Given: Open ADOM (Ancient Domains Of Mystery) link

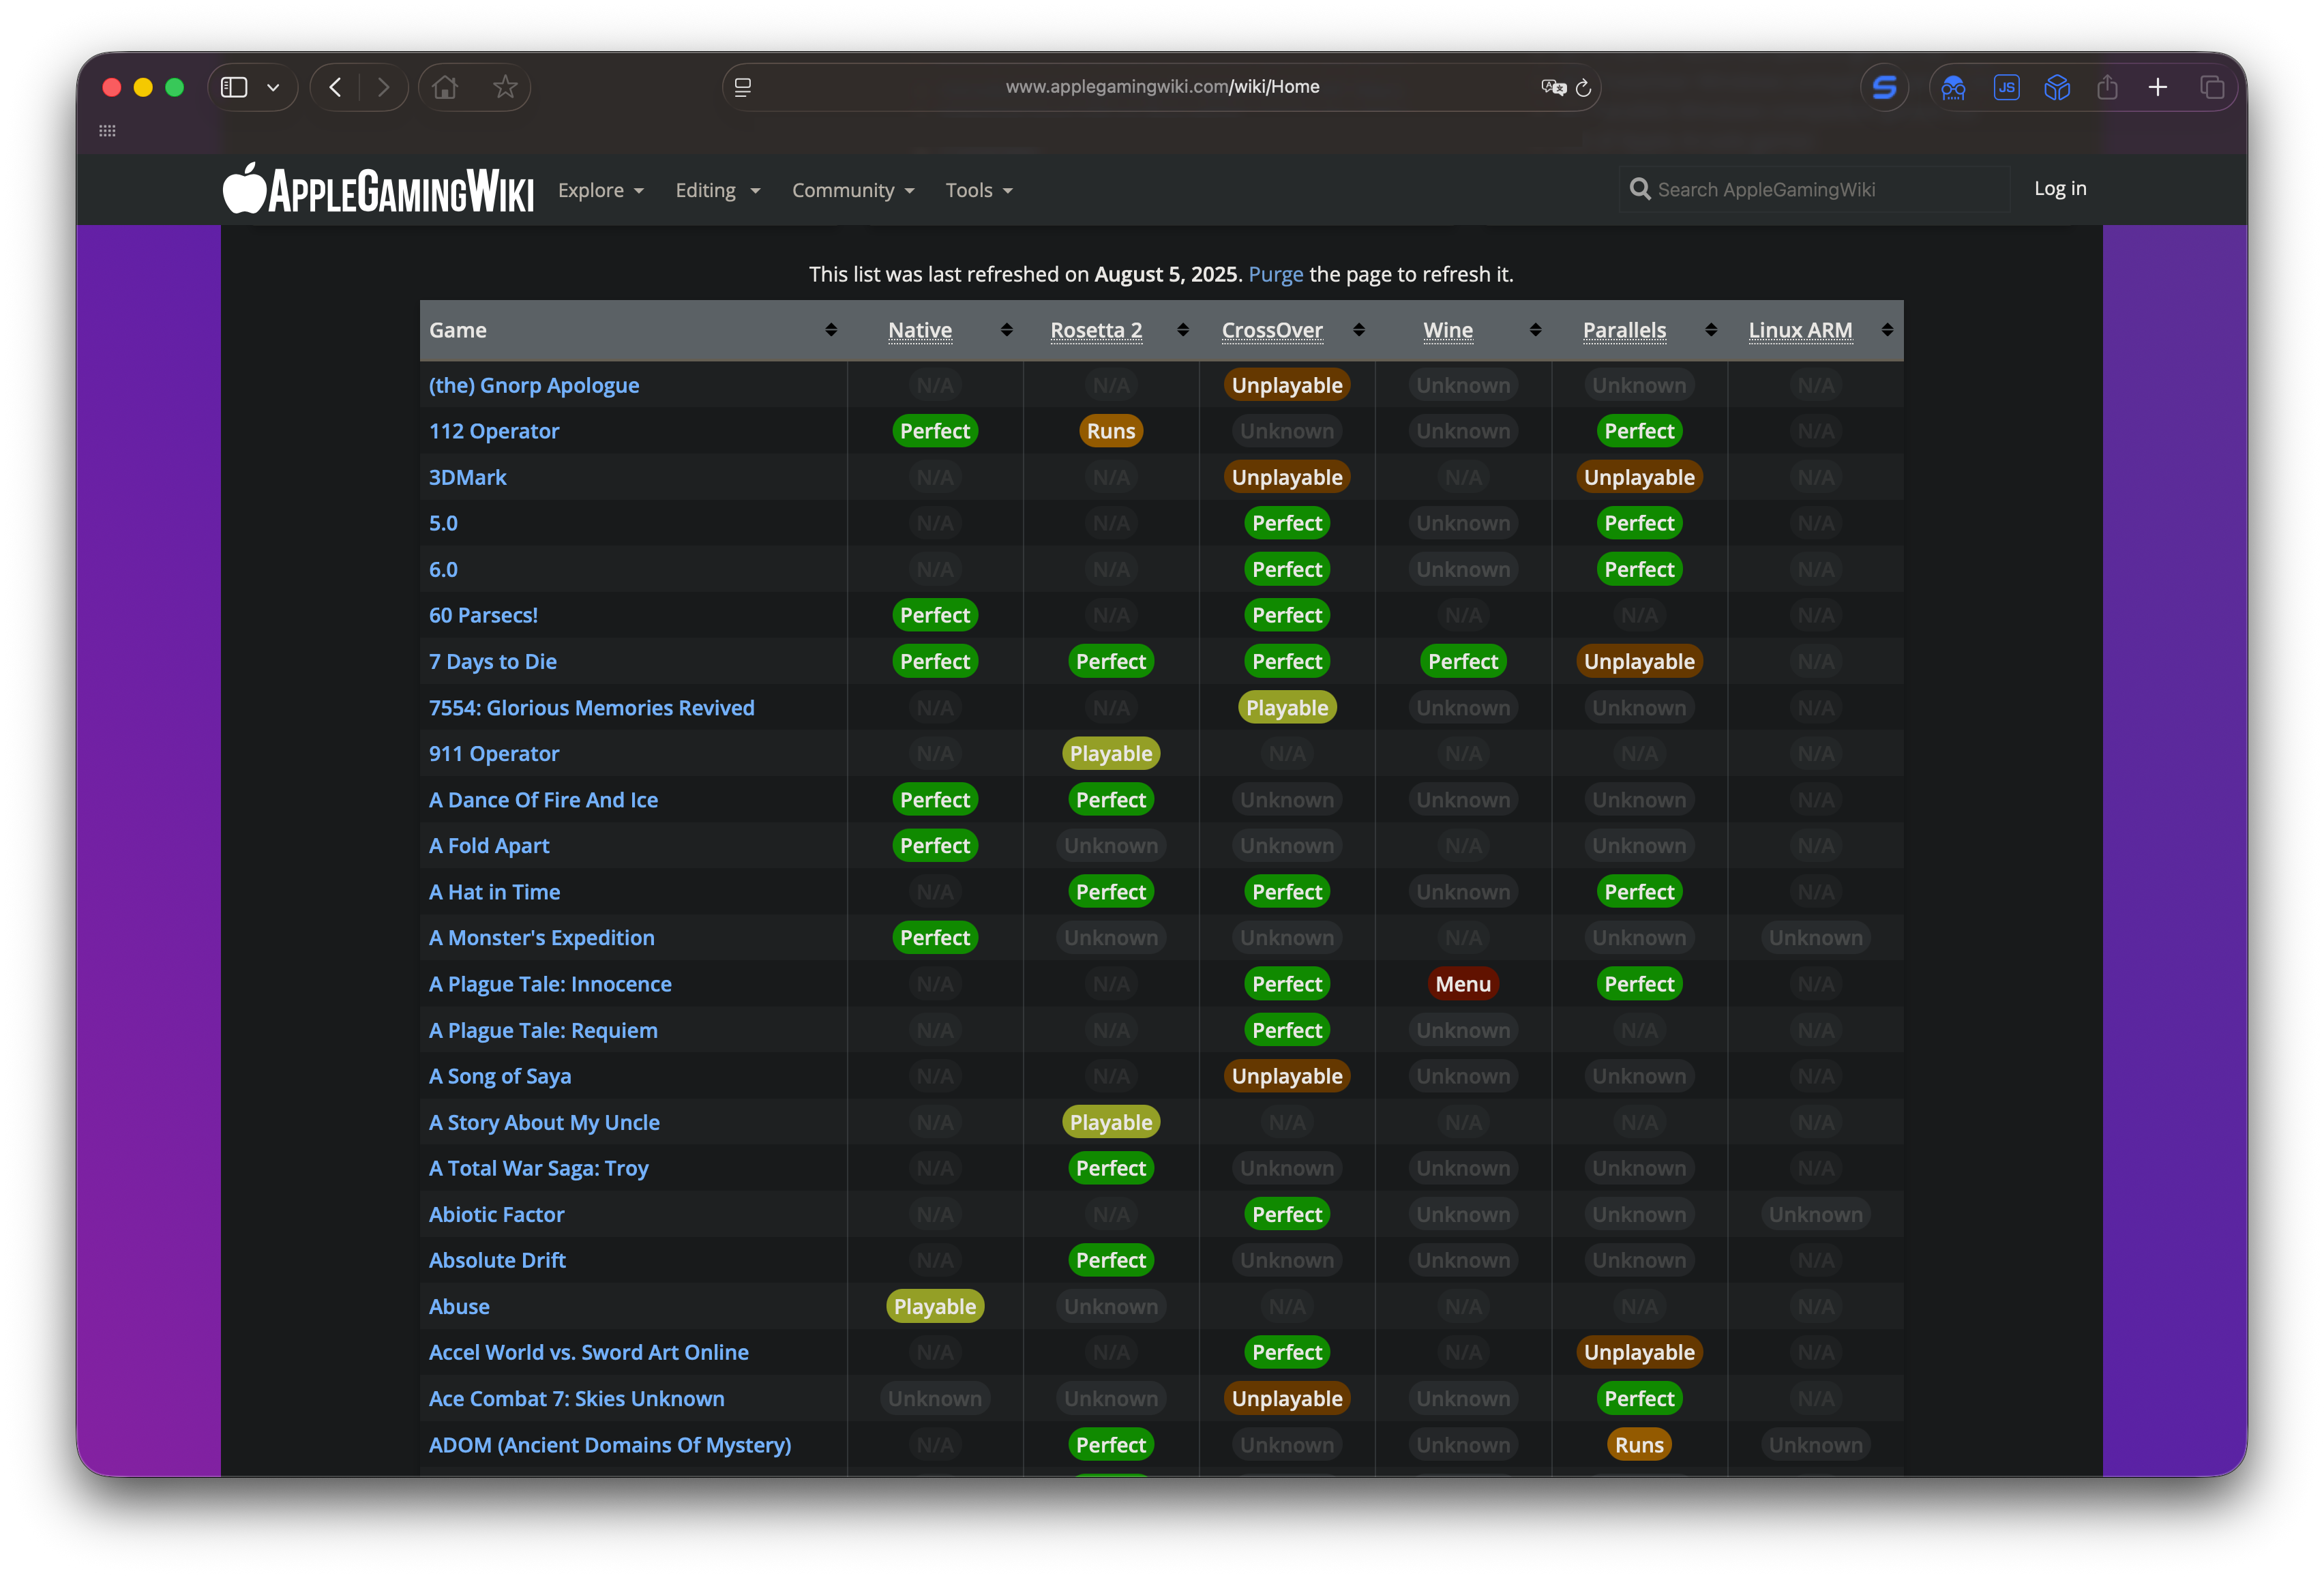Looking at the screenshot, I should point(610,1444).
